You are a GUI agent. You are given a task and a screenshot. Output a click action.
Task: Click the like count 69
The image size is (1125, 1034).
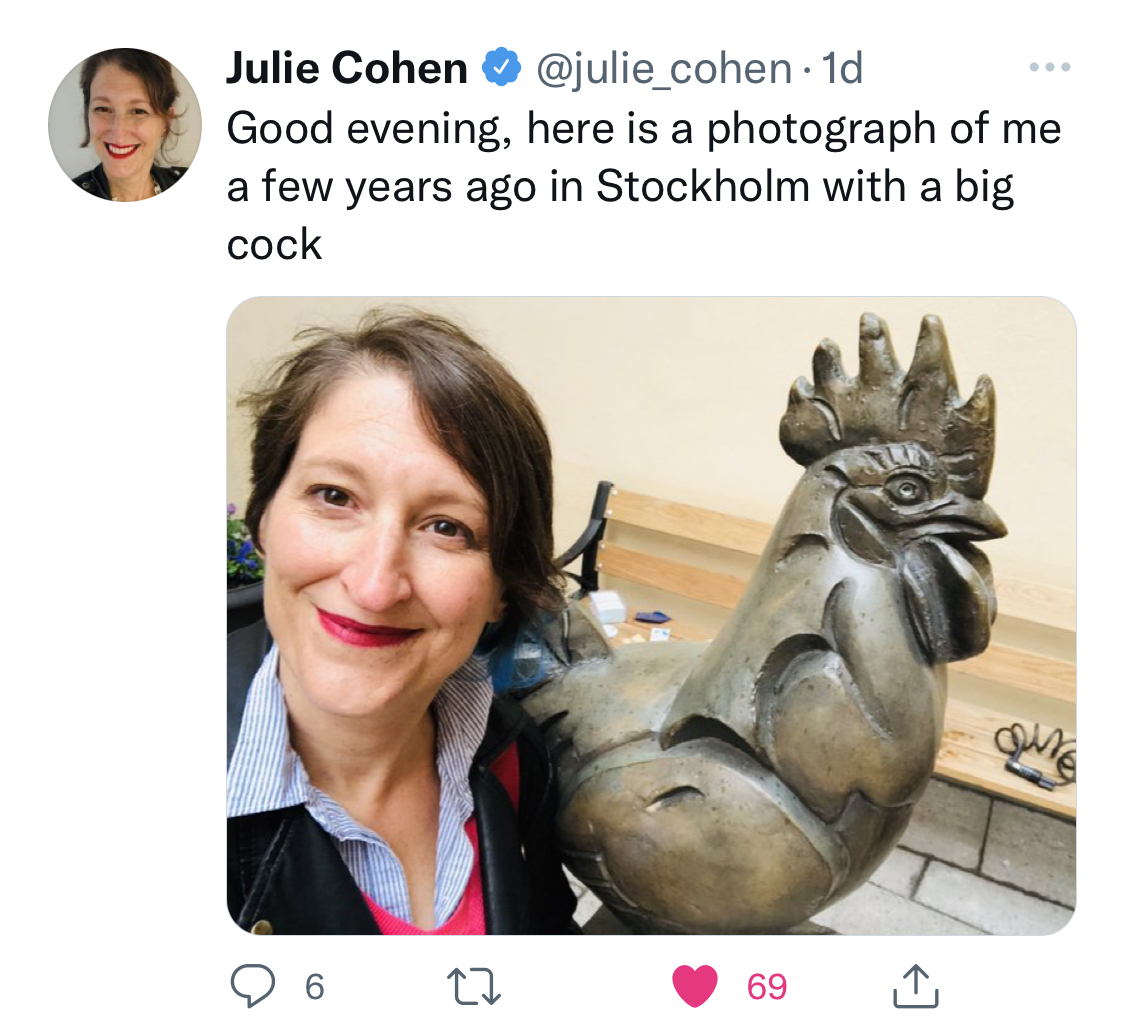[767, 987]
